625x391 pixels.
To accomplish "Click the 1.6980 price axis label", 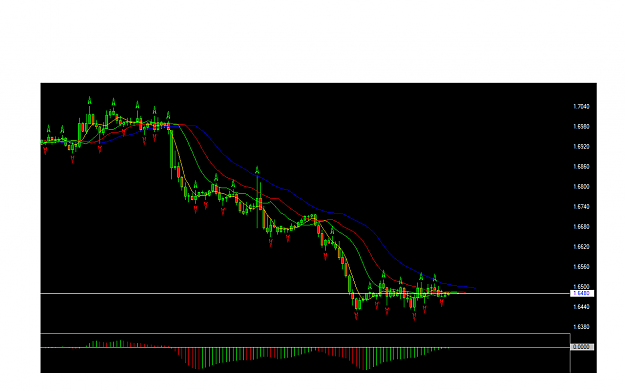I will click(581, 126).
